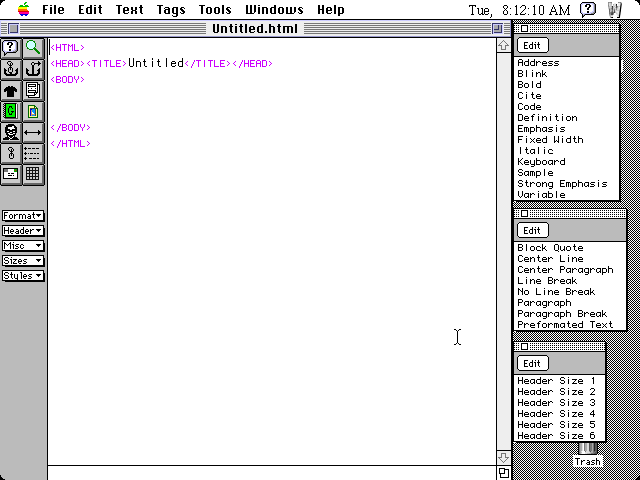The image size is (640, 480).
Task: Click Edit button above Address list
Action: pyautogui.click(x=532, y=46)
